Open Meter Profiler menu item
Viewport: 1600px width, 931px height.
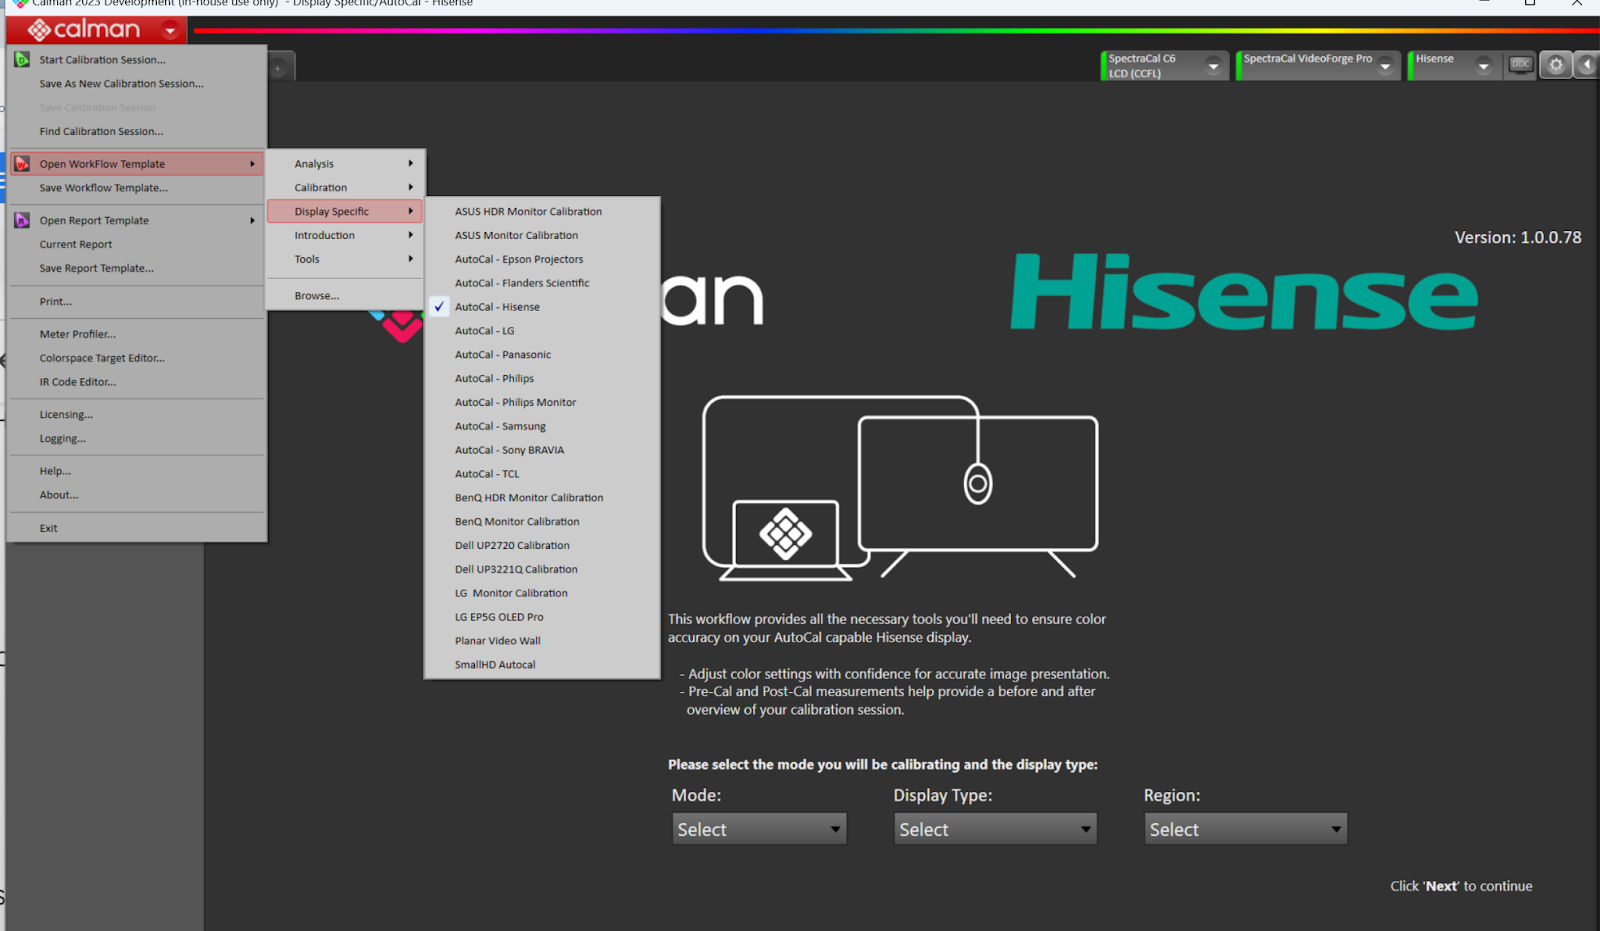[x=137, y=335]
